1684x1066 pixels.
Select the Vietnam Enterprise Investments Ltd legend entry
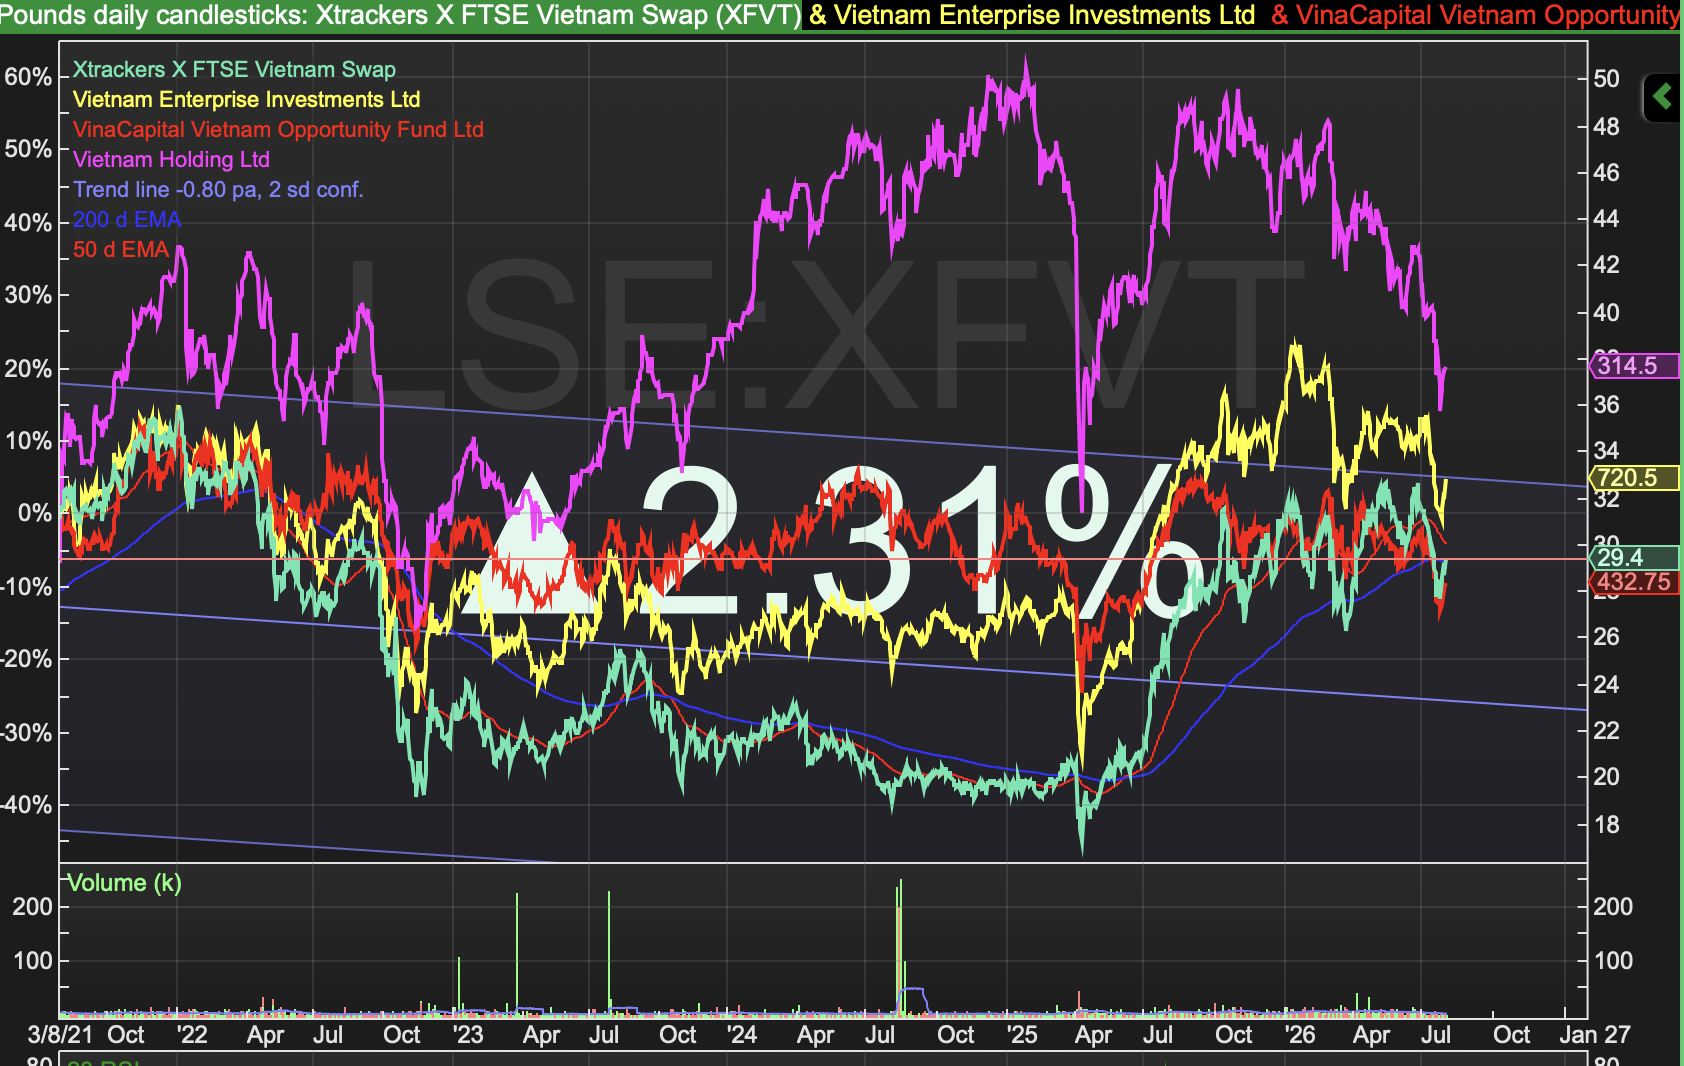246,100
